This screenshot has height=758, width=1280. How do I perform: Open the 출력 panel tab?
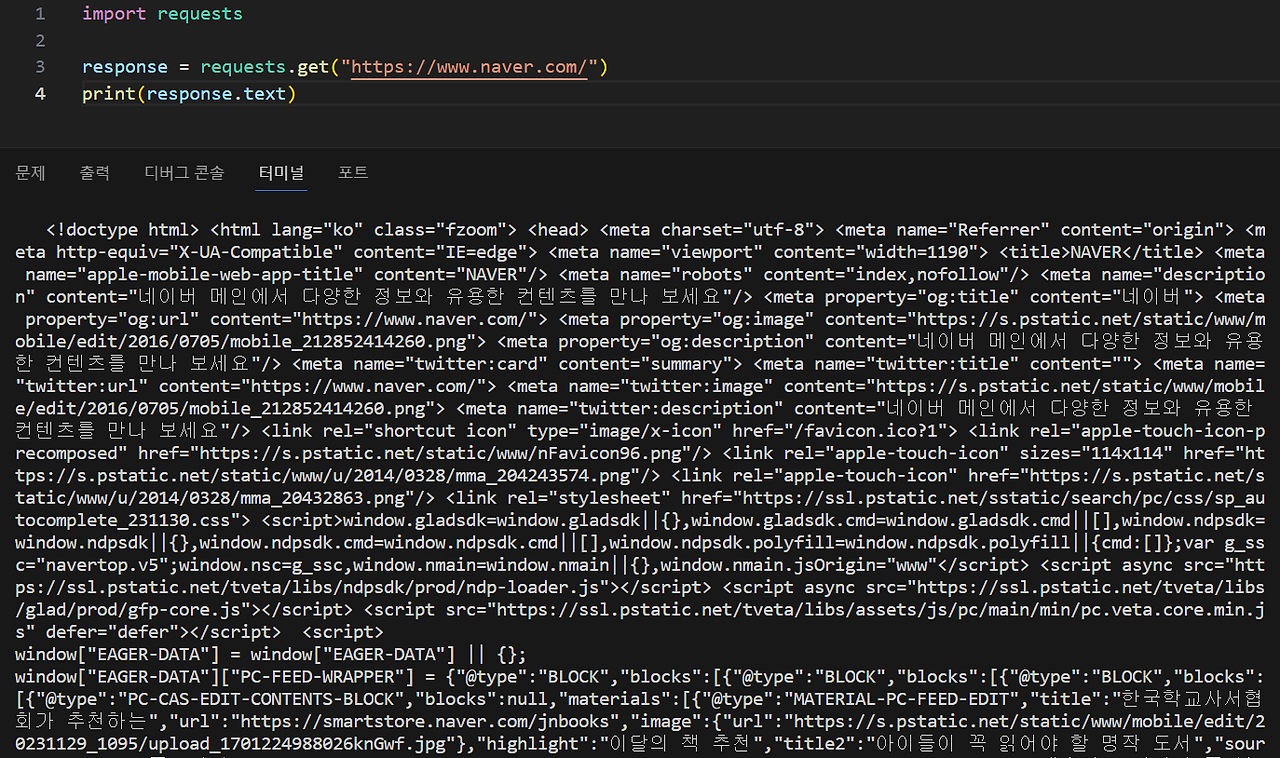pyautogui.click(x=95, y=172)
